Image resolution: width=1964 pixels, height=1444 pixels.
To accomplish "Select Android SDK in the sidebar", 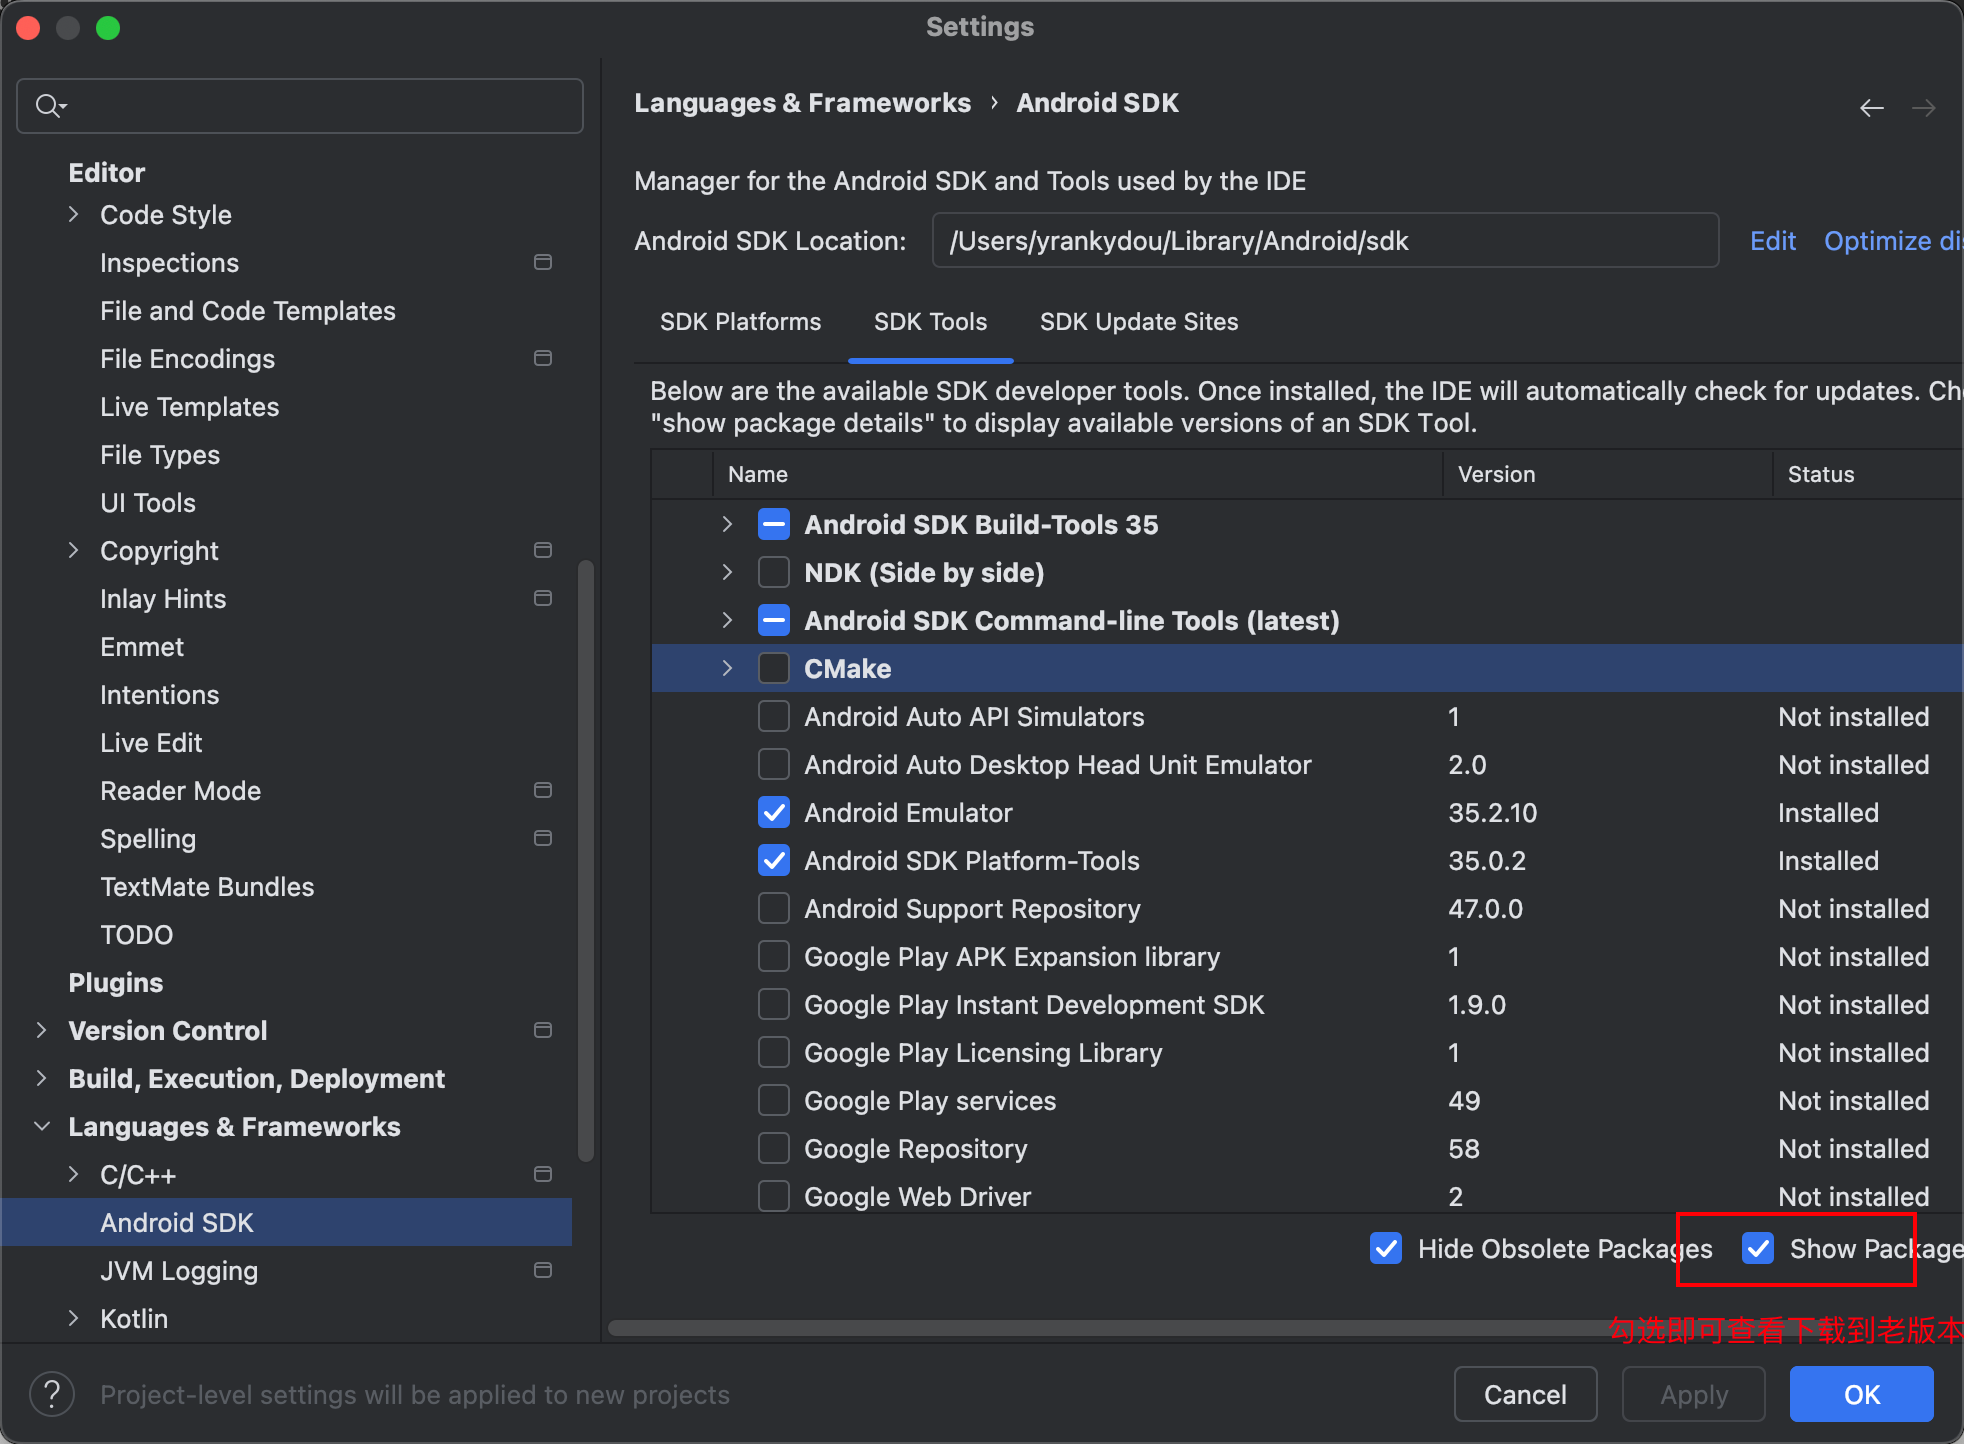I will [x=287, y=1222].
